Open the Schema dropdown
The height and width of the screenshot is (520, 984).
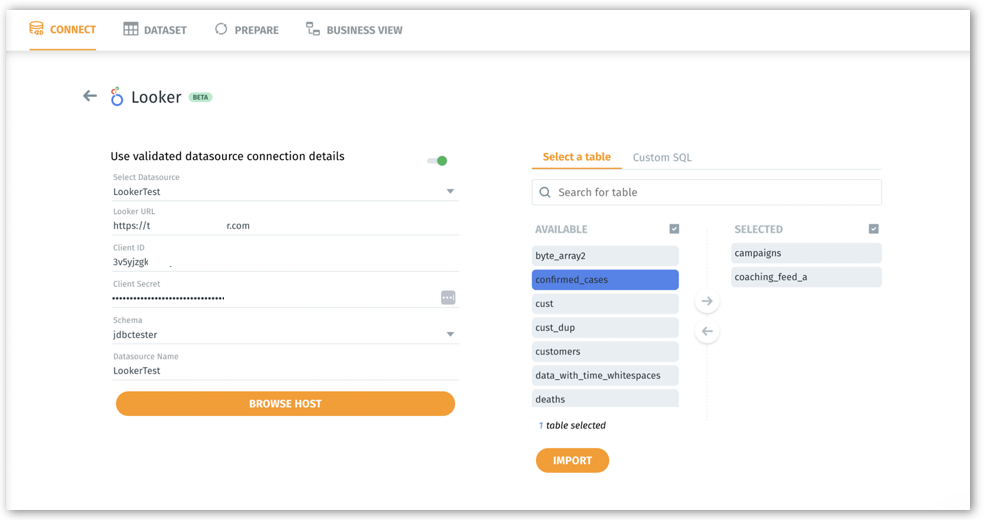point(449,334)
